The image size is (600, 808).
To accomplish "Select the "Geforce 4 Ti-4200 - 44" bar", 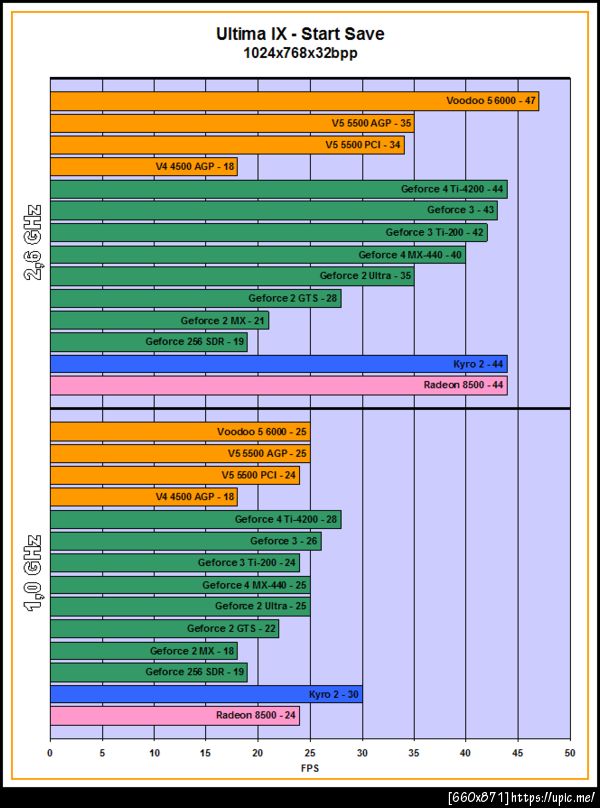I will click(x=279, y=189).
